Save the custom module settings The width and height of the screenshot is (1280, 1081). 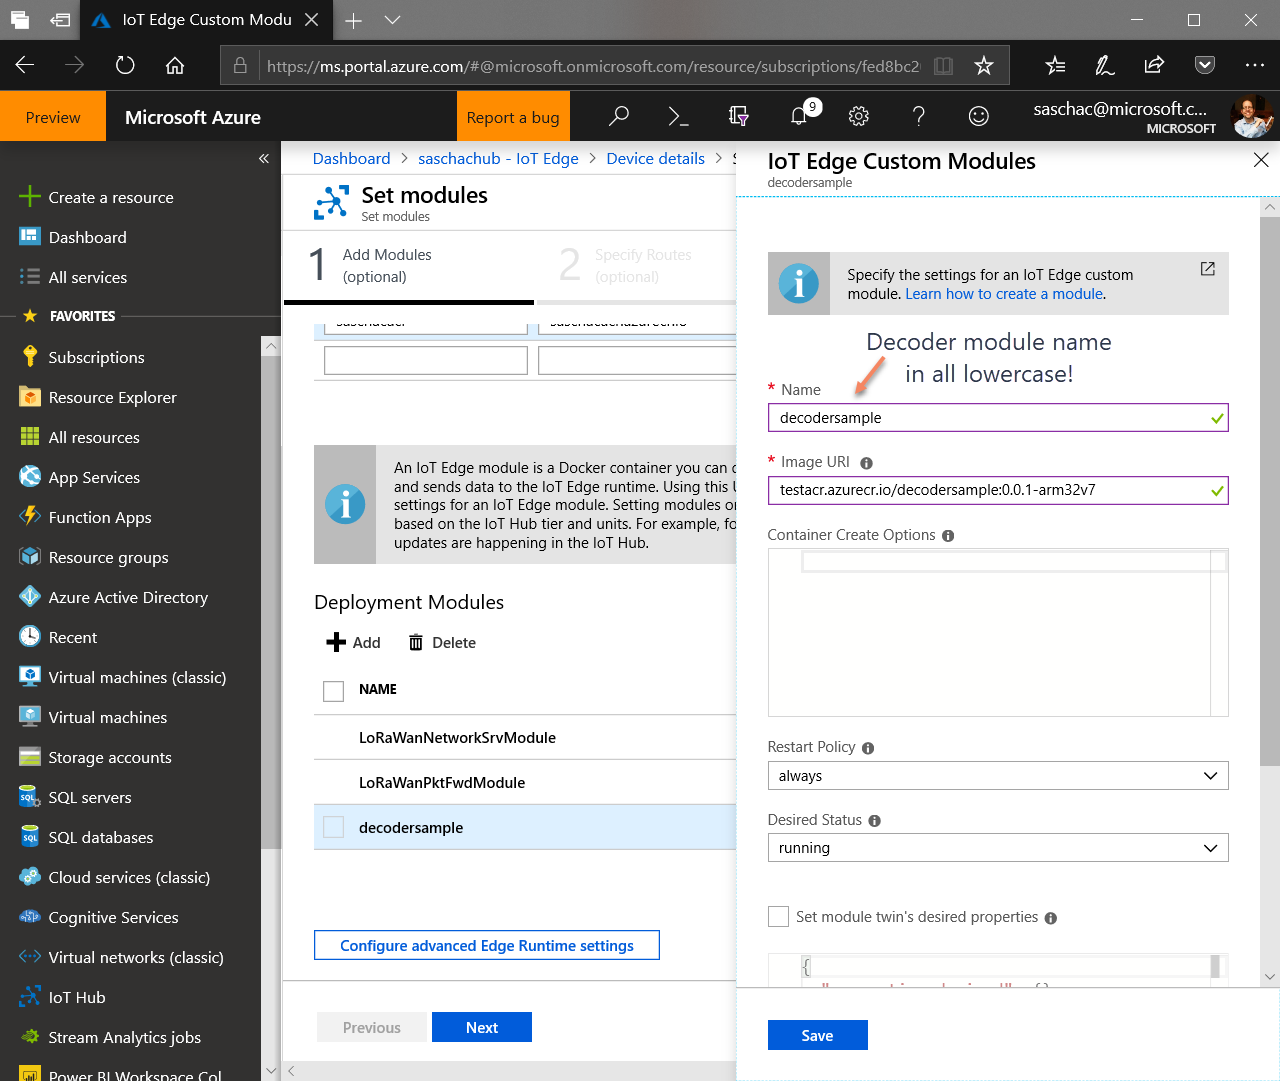pyautogui.click(x=817, y=1035)
